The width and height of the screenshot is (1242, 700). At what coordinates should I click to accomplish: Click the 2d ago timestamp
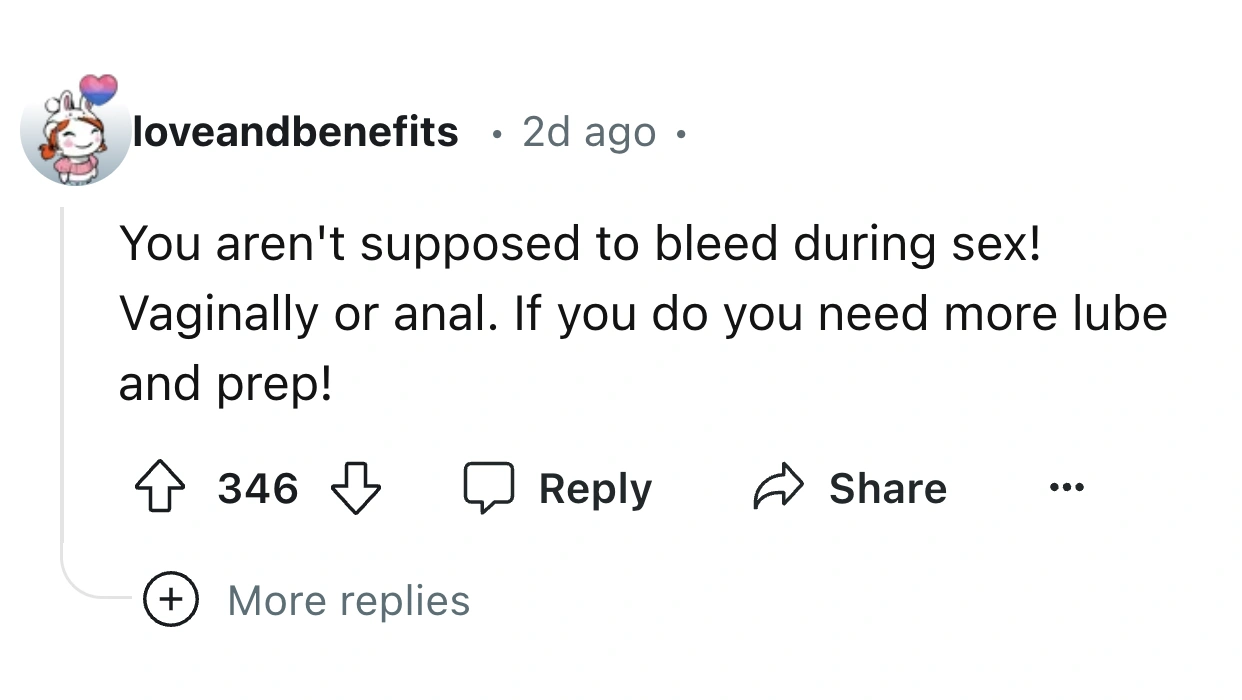(x=588, y=131)
